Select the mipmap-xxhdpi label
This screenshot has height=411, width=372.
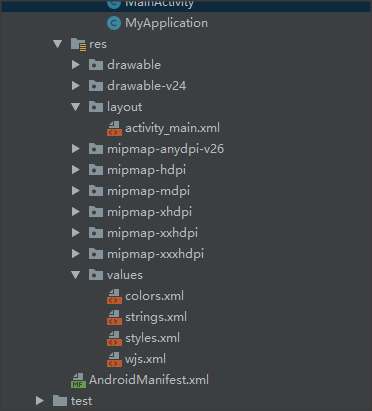coord(152,233)
